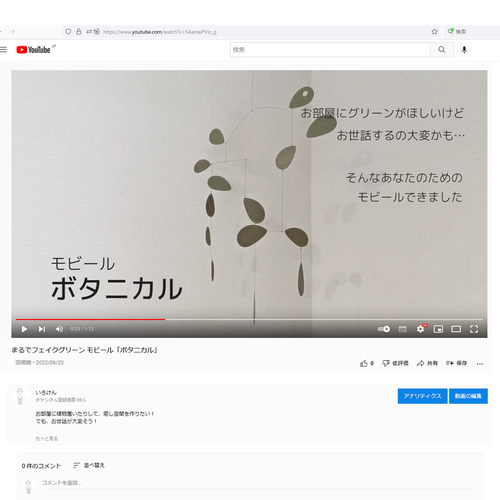
Task: Open the player settings gear
Action: [x=421, y=329]
